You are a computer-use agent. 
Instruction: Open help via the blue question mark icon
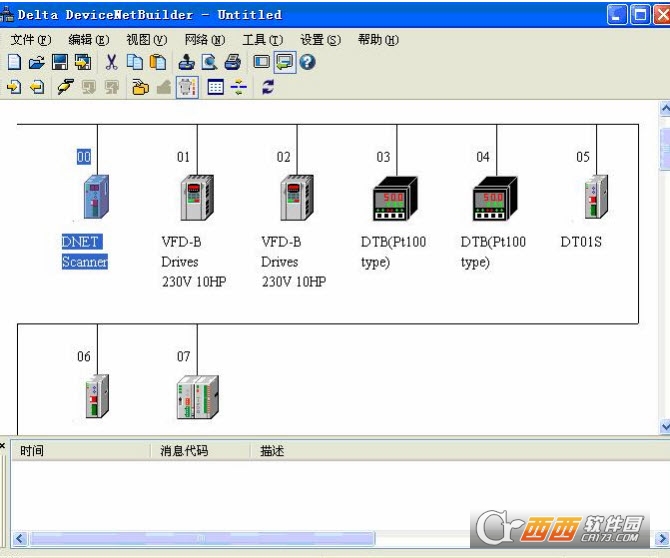pos(307,62)
